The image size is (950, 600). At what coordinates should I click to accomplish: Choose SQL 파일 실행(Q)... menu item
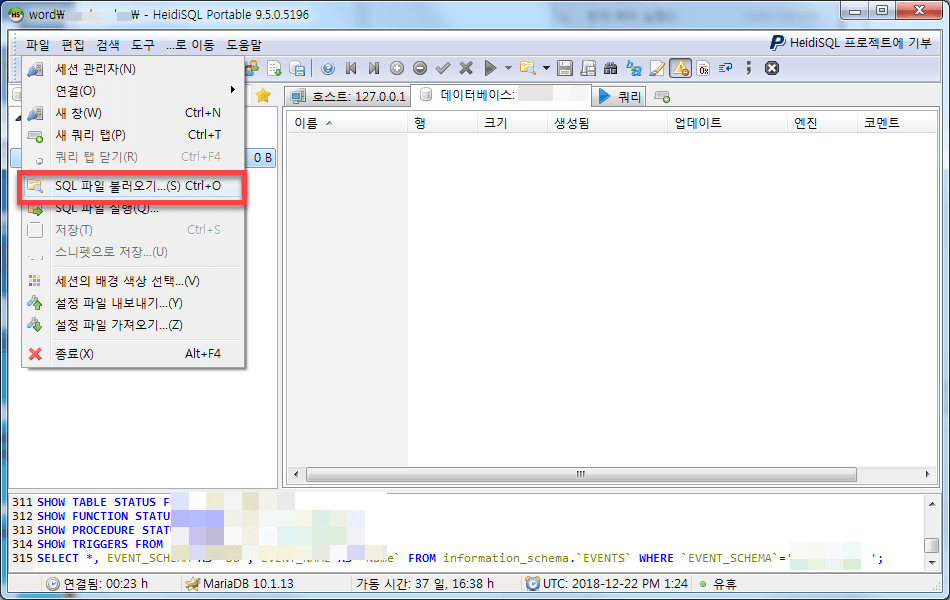coord(133,208)
